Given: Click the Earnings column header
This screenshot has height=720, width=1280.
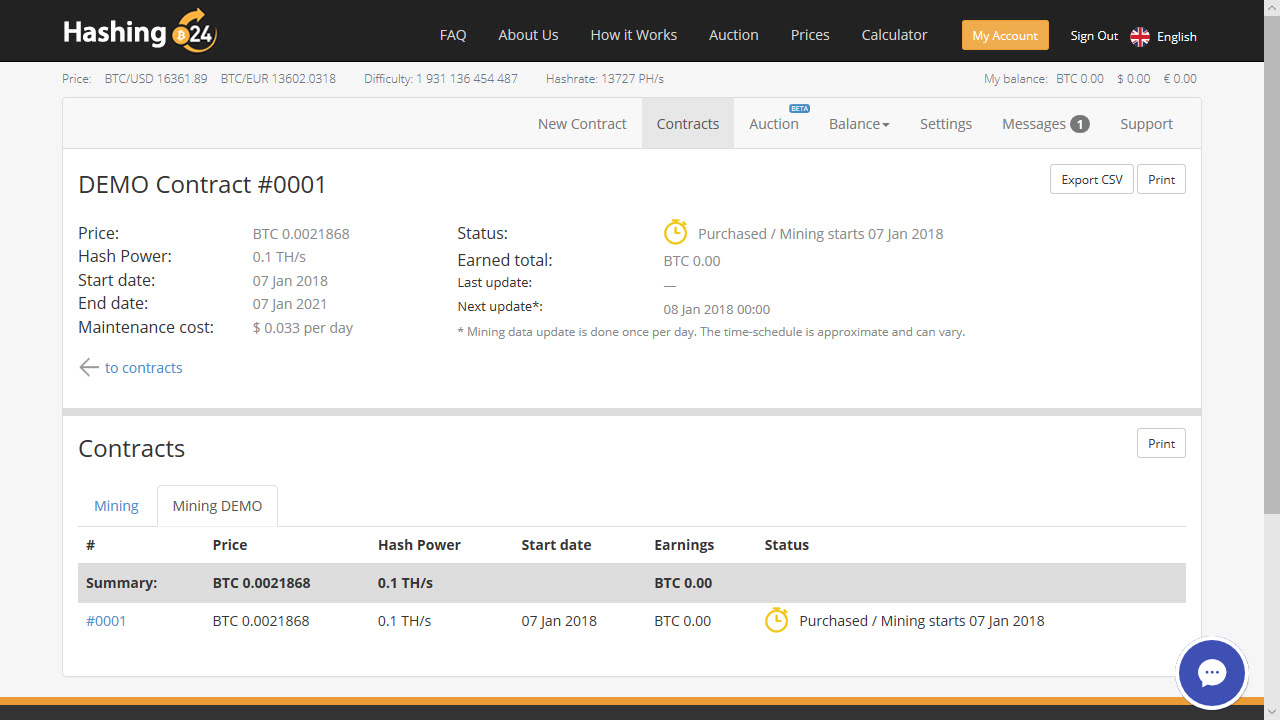Looking at the screenshot, I should coord(684,545).
